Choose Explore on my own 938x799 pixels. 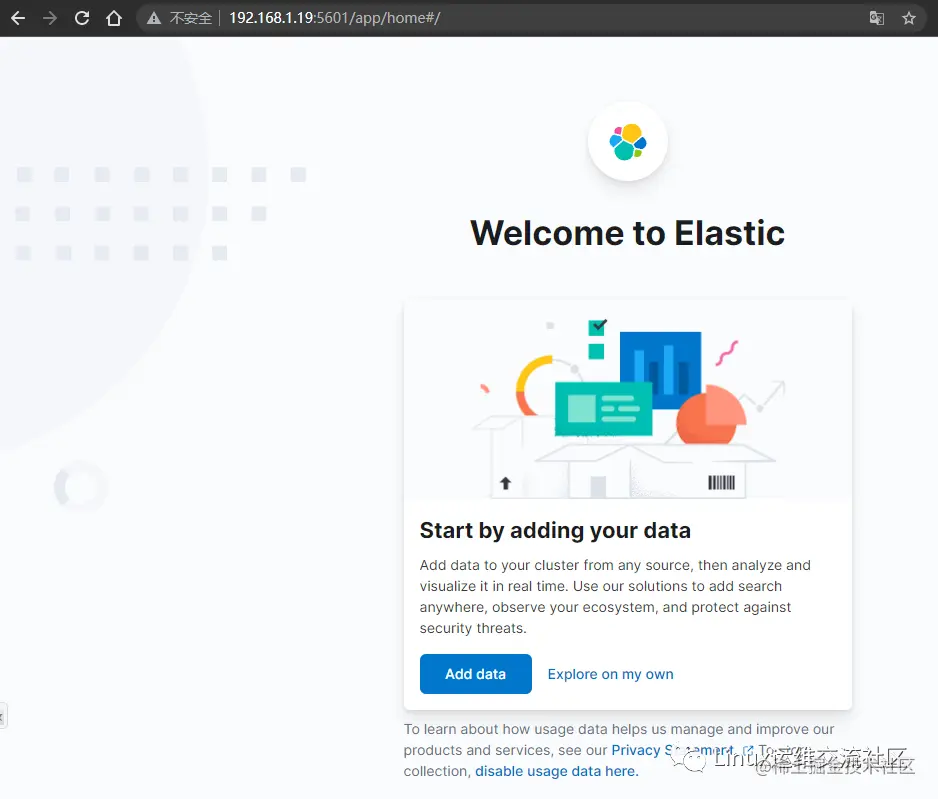point(610,674)
